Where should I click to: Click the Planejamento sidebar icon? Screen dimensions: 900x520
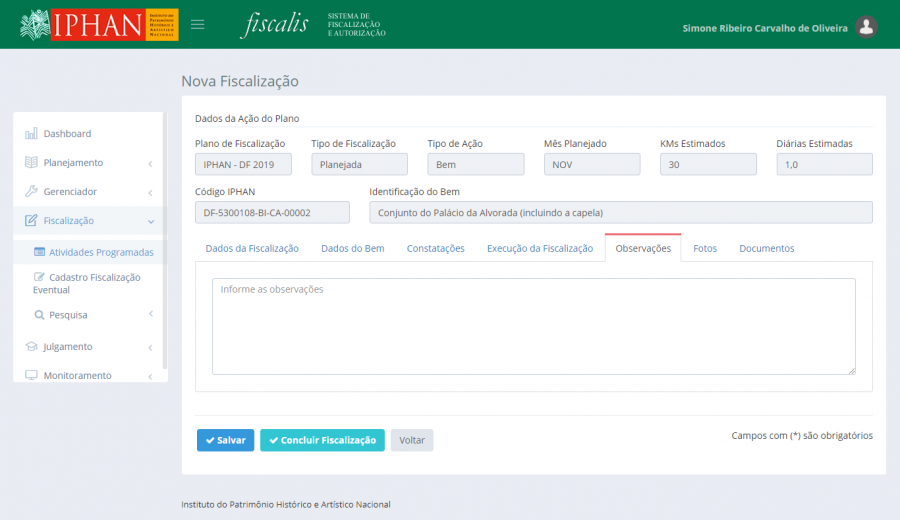[x=31, y=163]
